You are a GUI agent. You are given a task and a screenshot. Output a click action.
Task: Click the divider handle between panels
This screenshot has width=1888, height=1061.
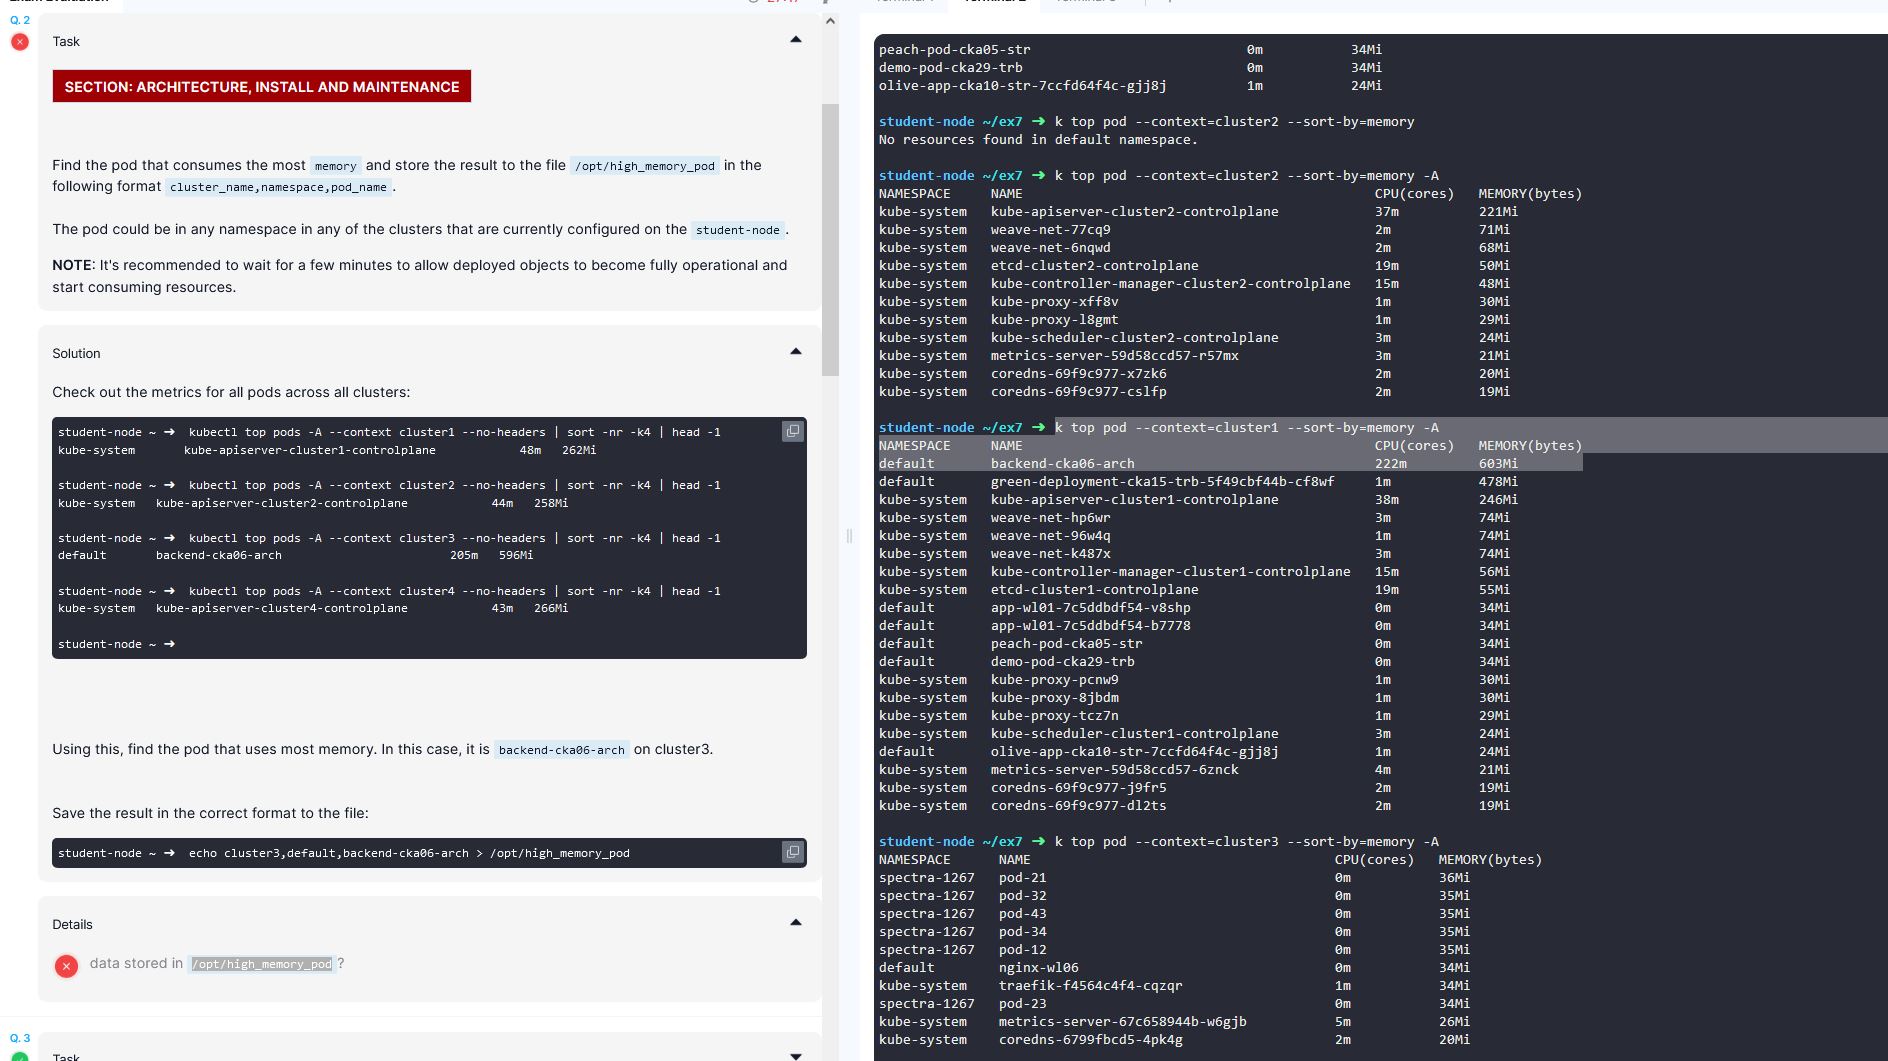tap(849, 536)
